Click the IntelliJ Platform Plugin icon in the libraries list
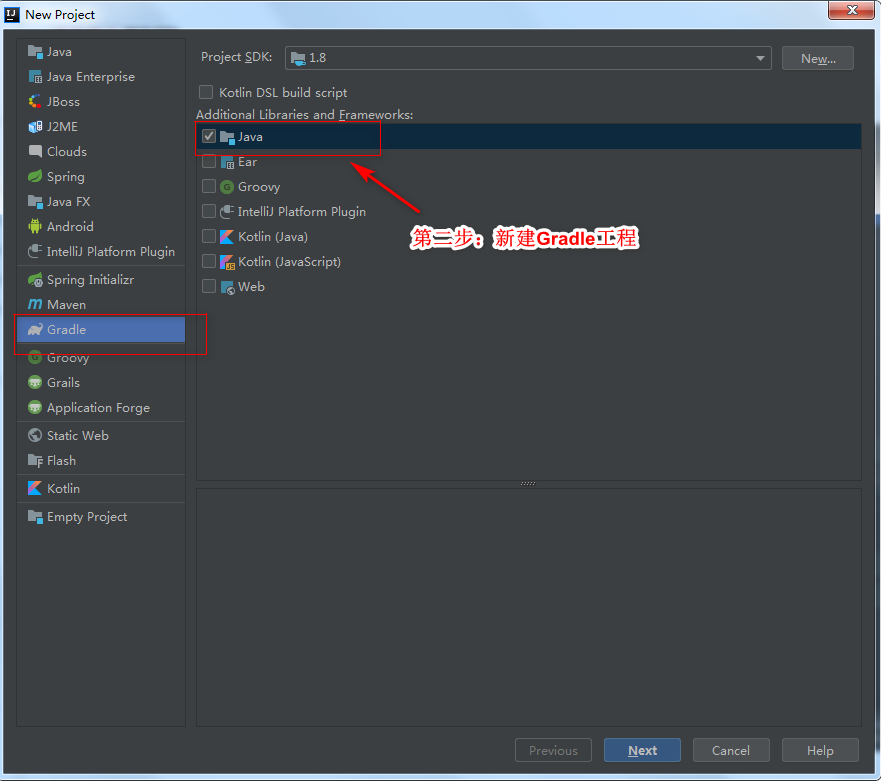The height and width of the screenshot is (781, 881). [x=227, y=212]
